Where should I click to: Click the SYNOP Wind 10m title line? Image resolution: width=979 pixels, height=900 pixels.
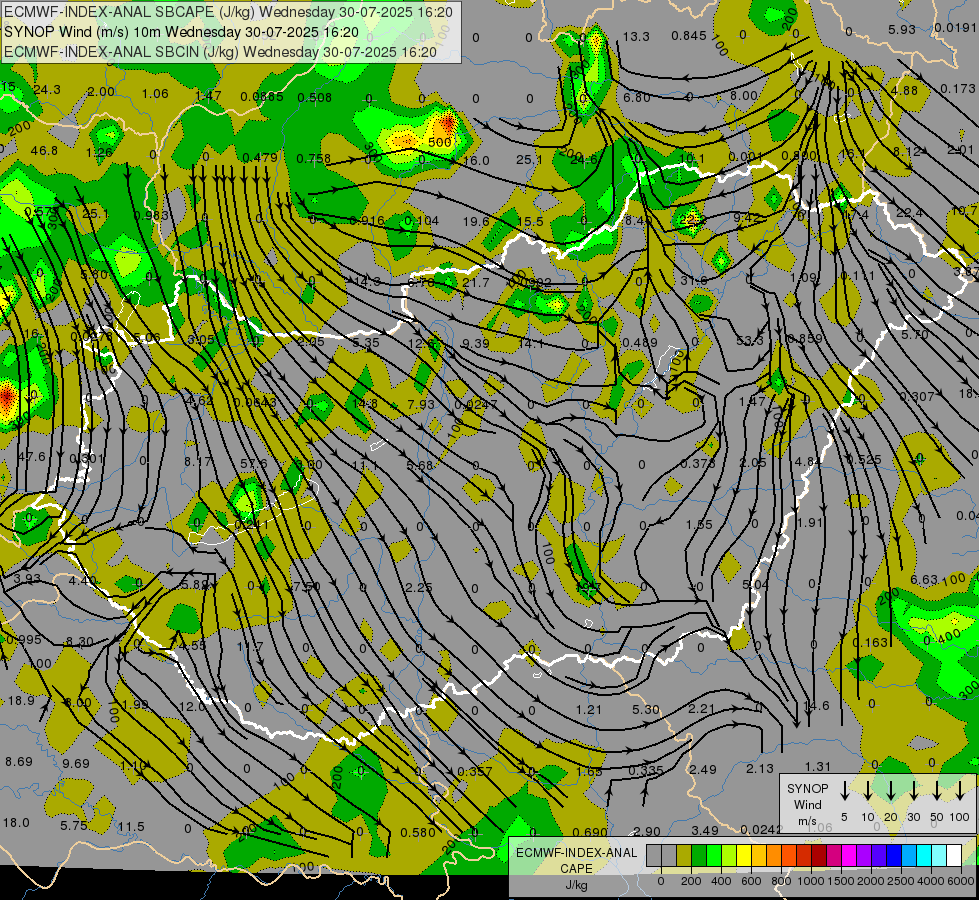tap(182, 32)
